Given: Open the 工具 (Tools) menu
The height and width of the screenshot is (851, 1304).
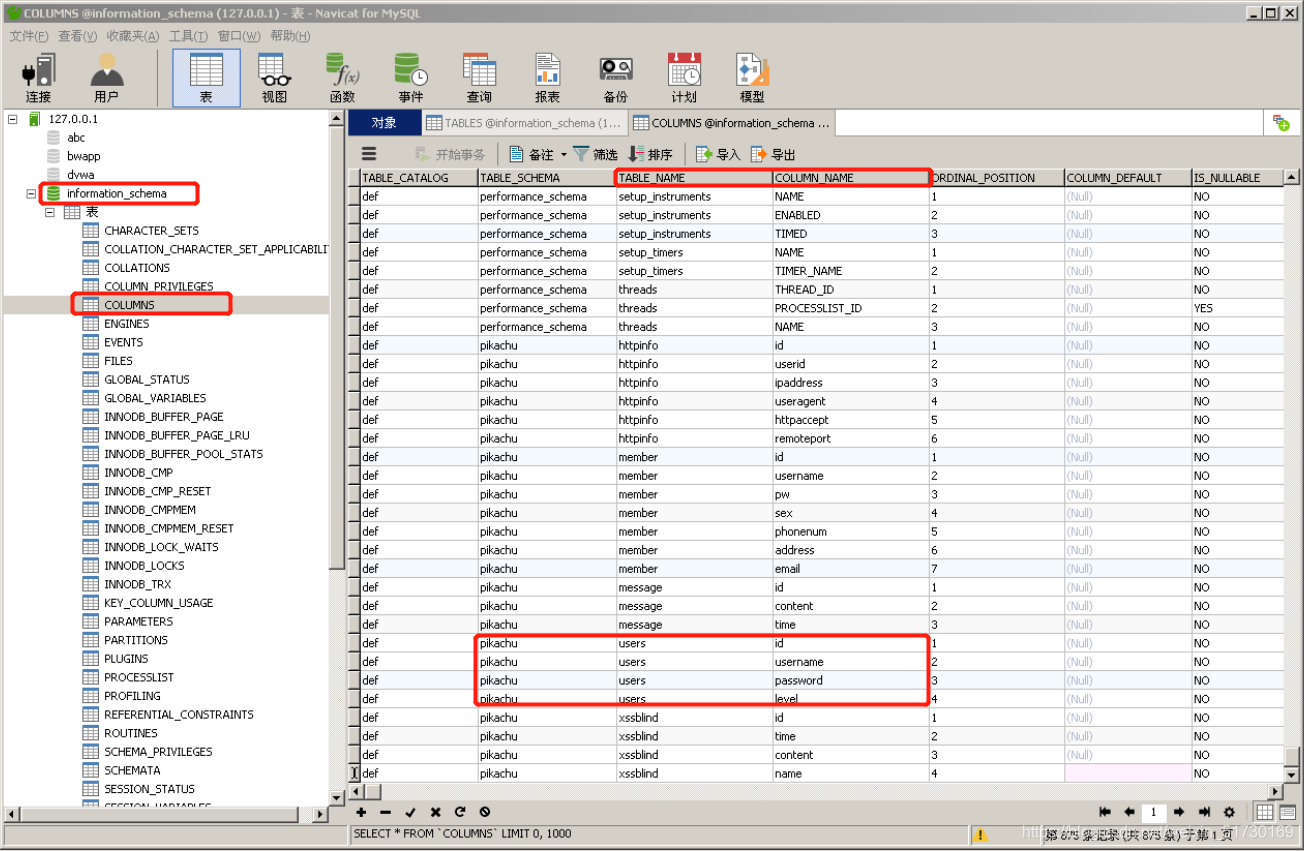Looking at the screenshot, I should pyautogui.click(x=188, y=36).
